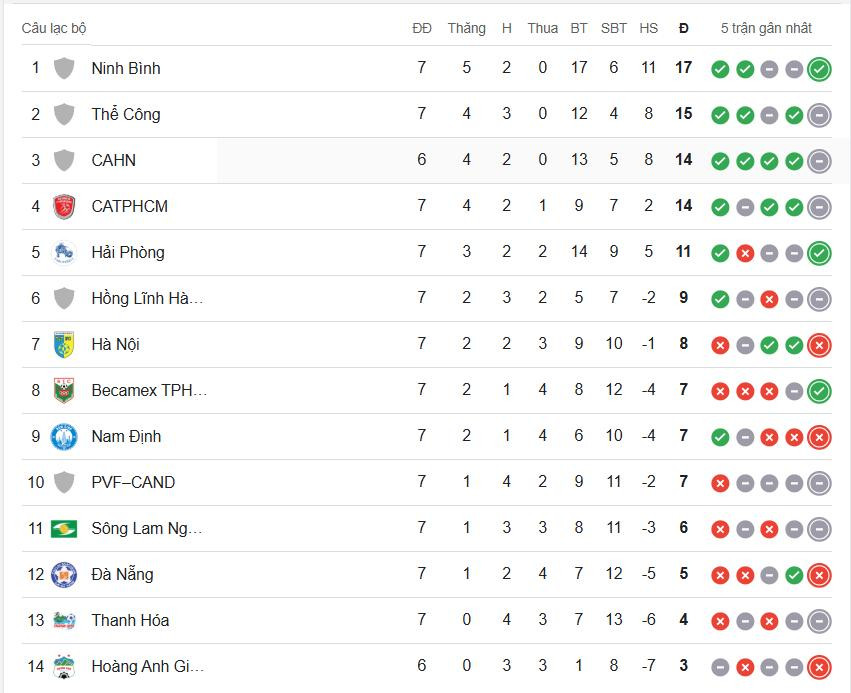Click the Nam Định club logo
851x693 pixels.
(x=64, y=436)
